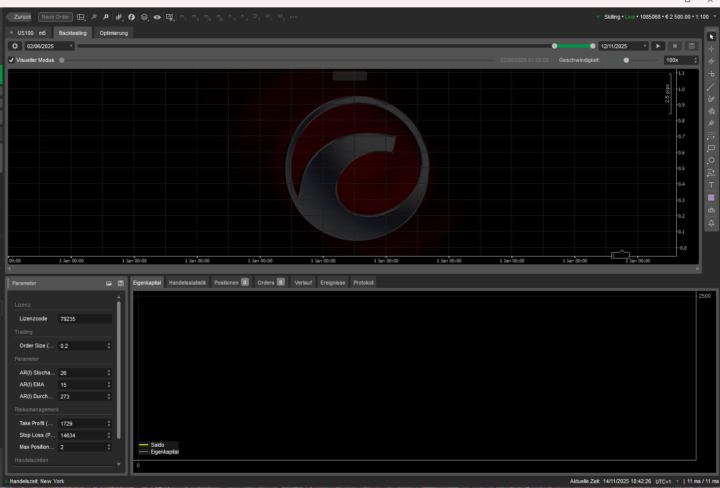Image resolution: width=720 pixels, height=488 pixels.
Task: Click the Zurück button
Action: (22, 18)
